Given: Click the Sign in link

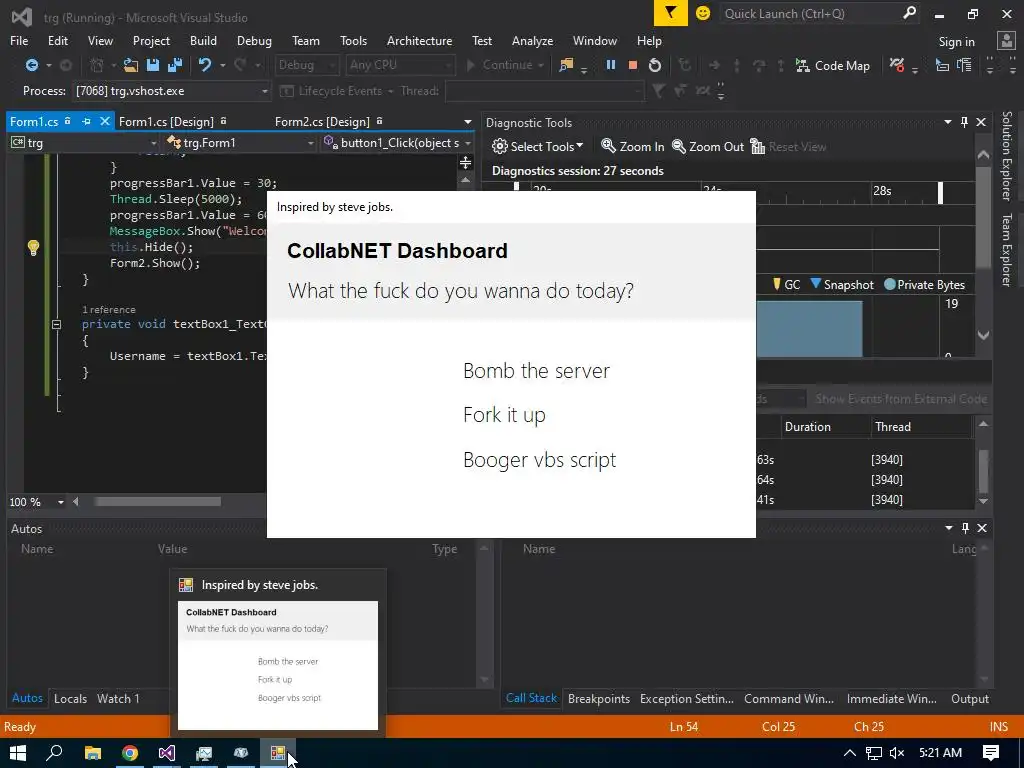Looking at the screenshot, I should (x=956, y=41).
